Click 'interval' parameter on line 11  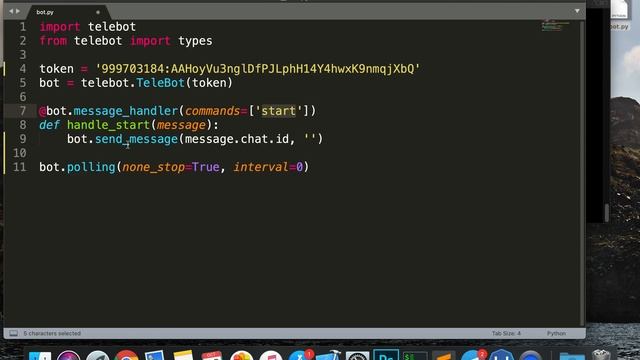[x=261, y=167]
